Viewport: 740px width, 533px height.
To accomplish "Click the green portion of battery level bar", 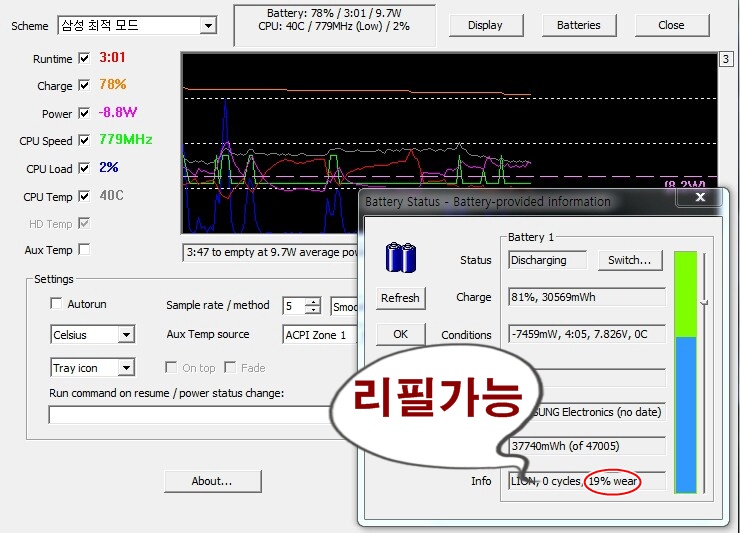I will [685, 294].
